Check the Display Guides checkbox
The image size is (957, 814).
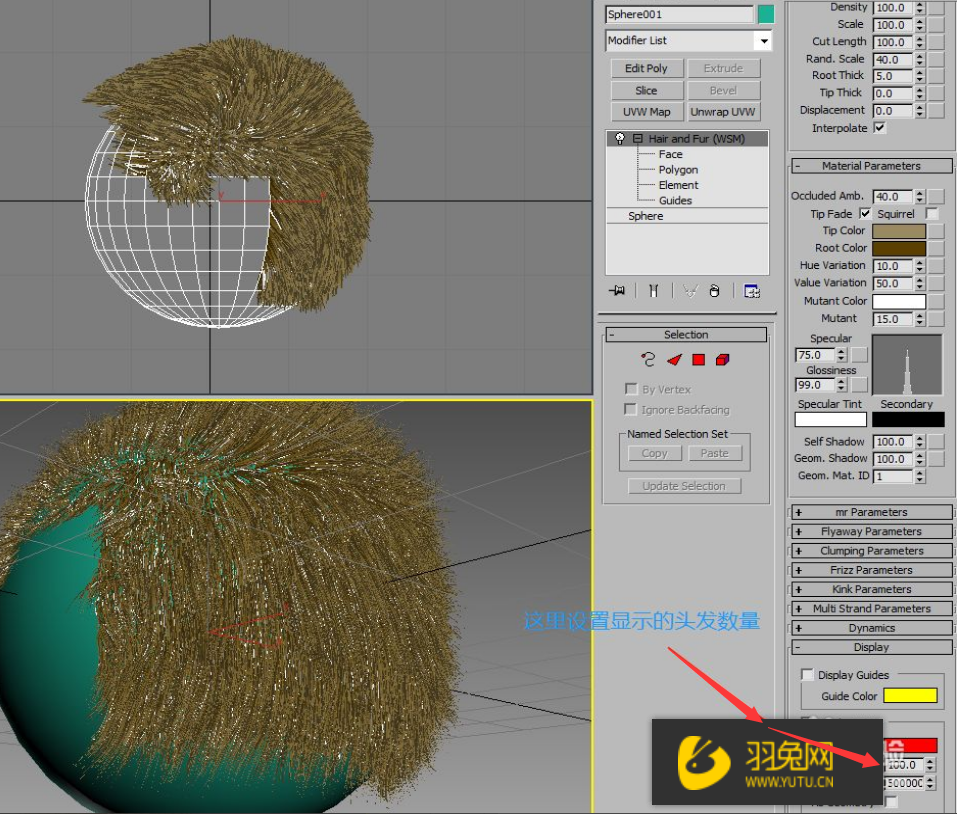tap(808, 674)
